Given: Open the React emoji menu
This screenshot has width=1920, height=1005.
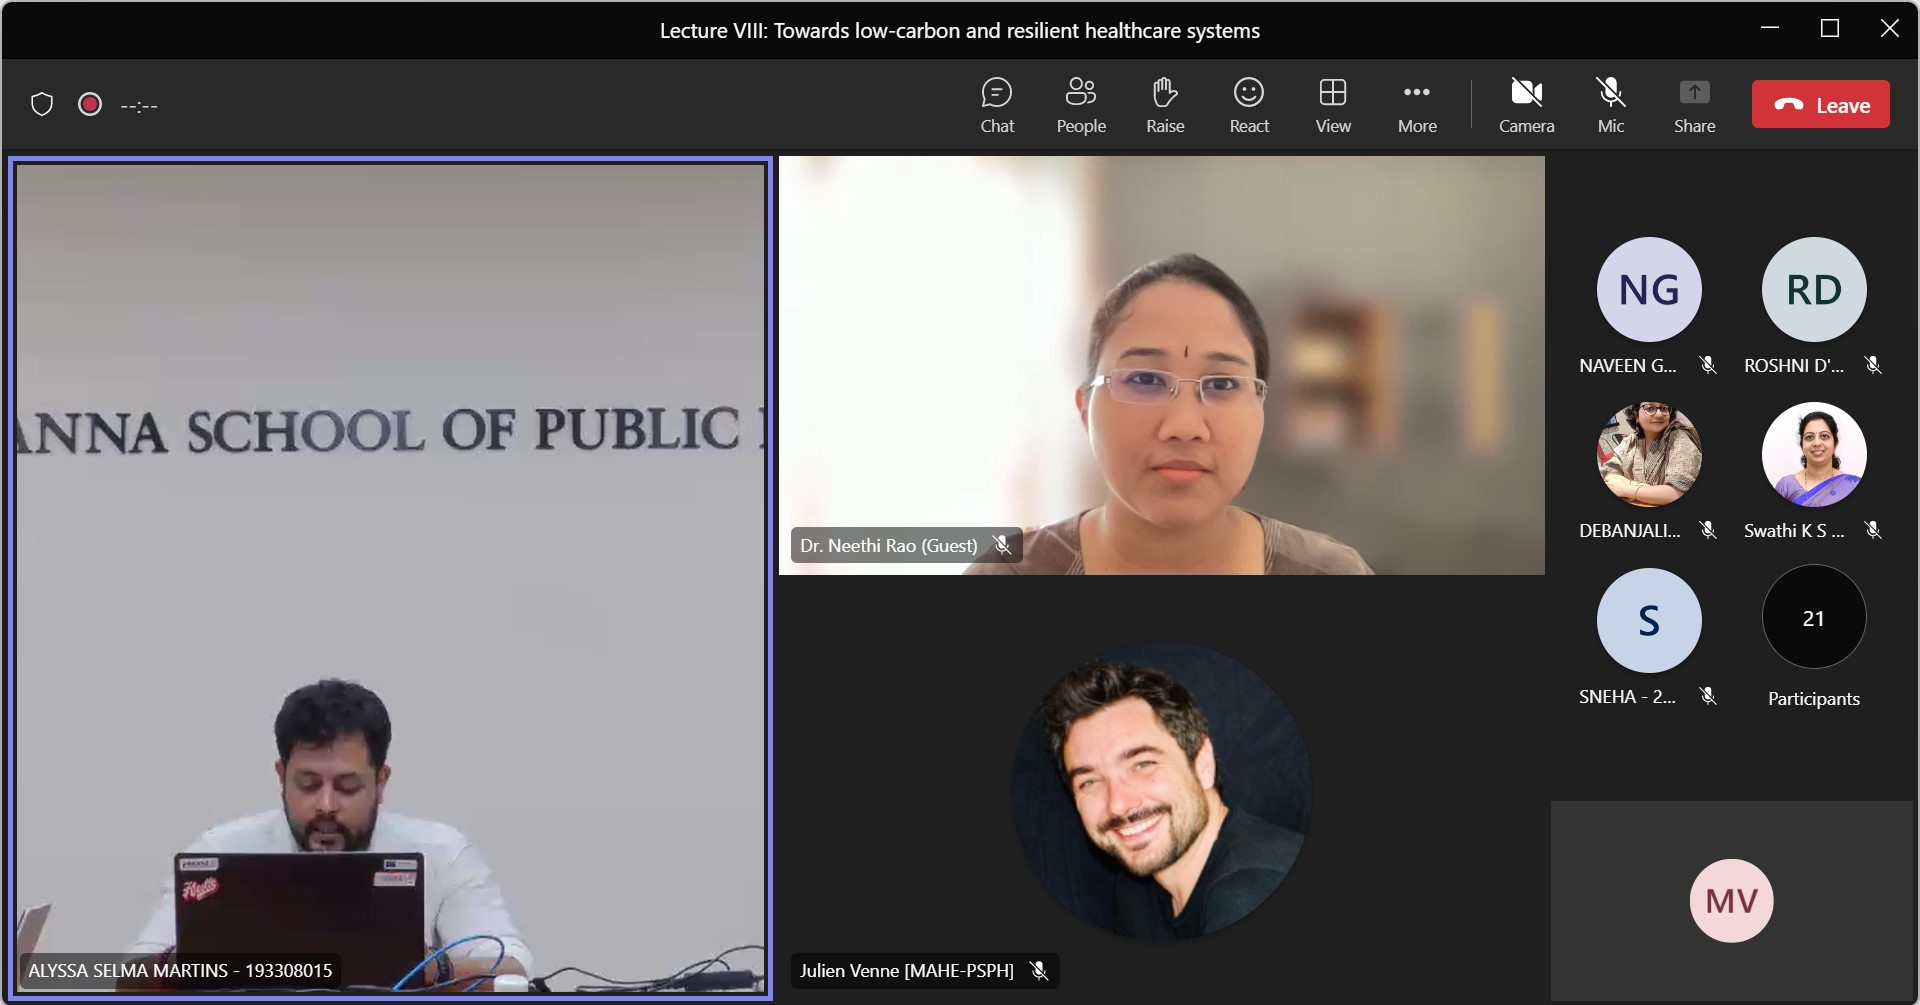Looking at the screenshot, I should (1248, 105).
